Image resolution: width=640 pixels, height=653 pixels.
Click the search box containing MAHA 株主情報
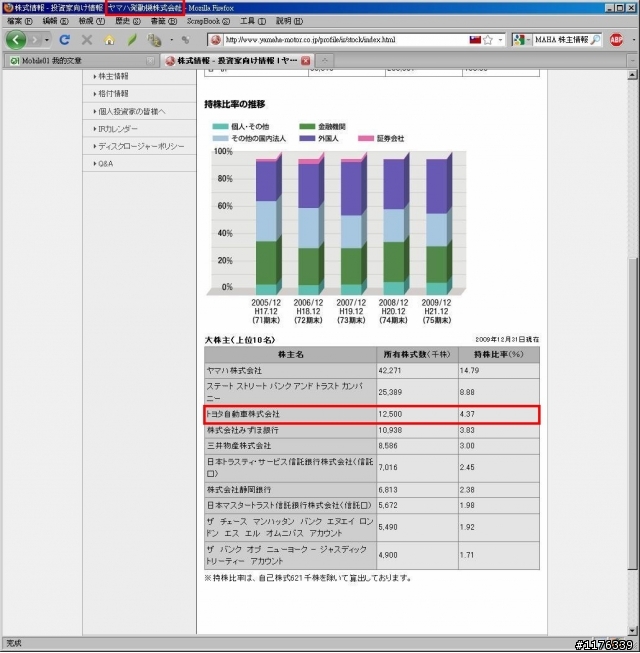[x=561, y=40]
